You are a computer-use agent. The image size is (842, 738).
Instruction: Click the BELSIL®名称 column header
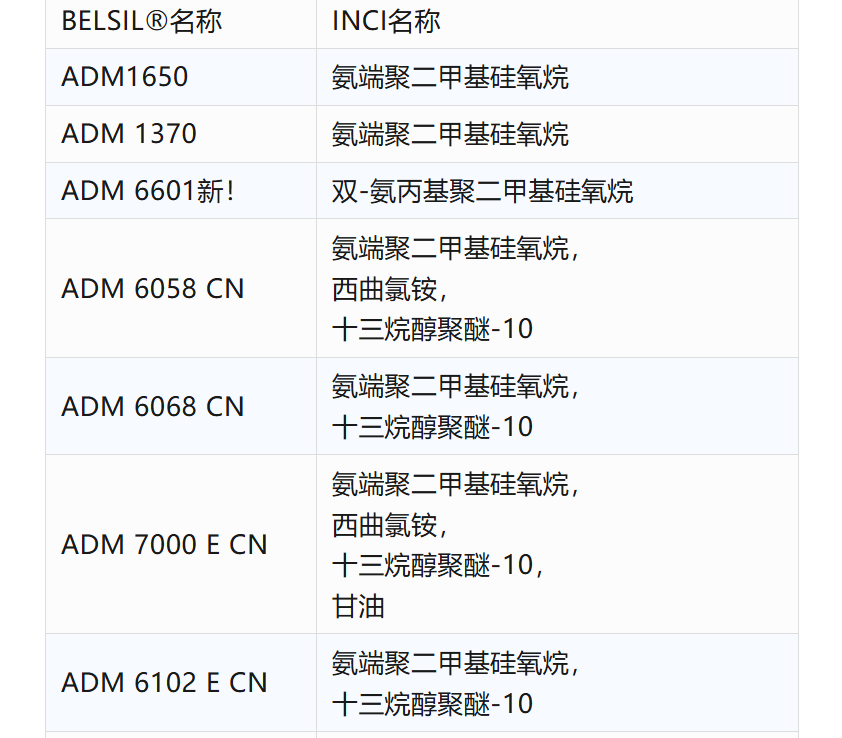point(142,21)
